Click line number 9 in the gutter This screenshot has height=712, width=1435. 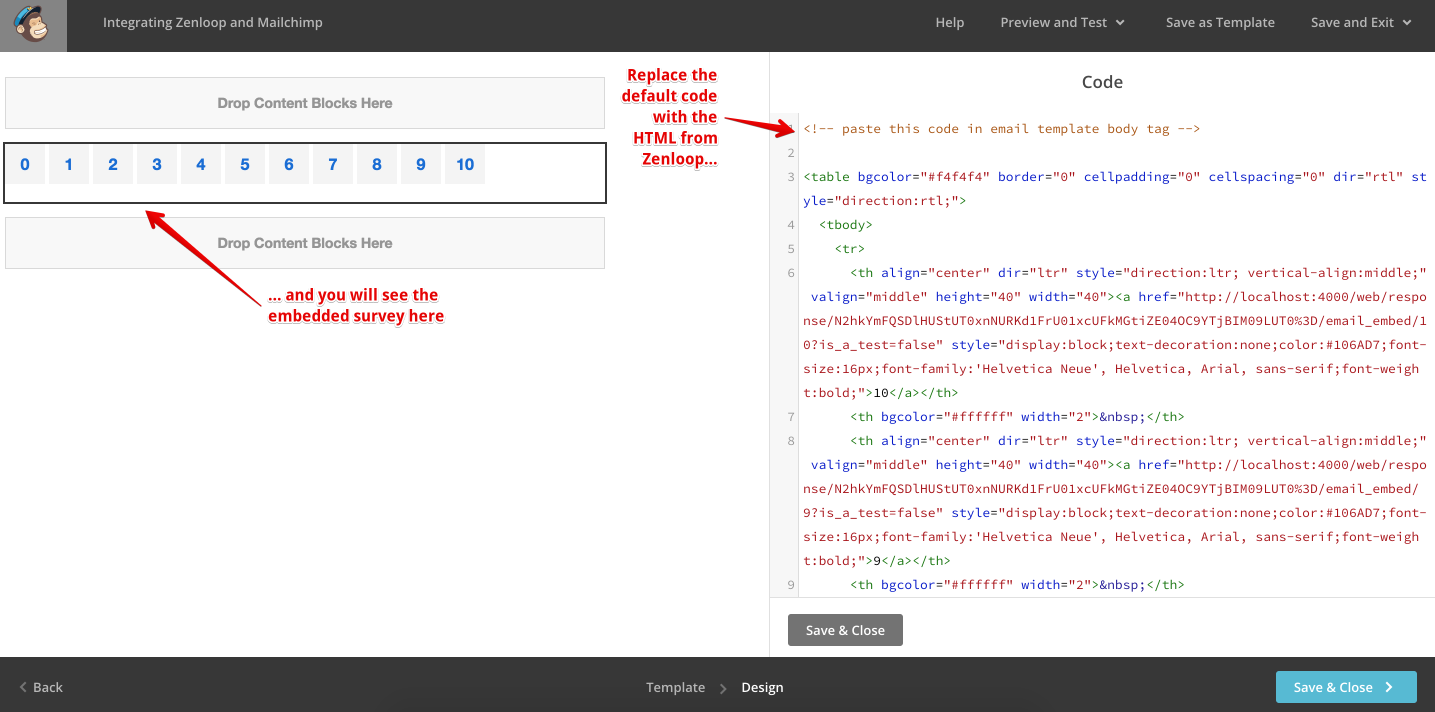click(x=791, y=585)
